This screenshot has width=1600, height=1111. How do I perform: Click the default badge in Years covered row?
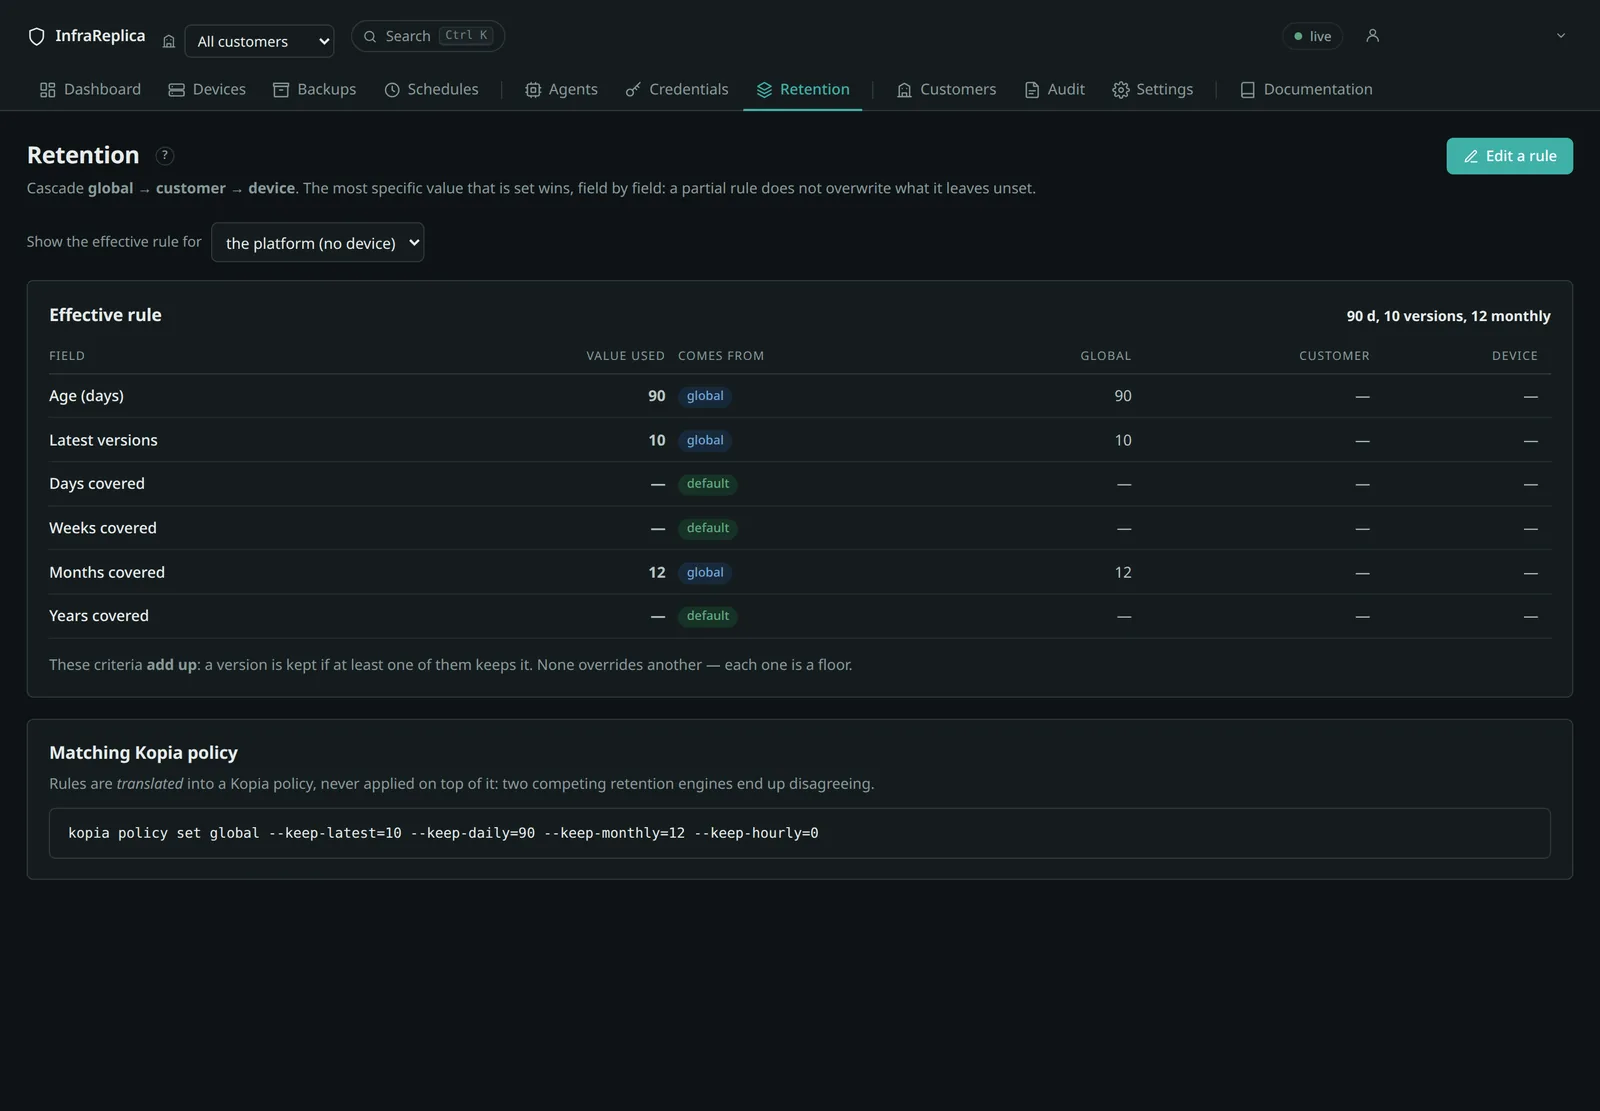[708, 616]
